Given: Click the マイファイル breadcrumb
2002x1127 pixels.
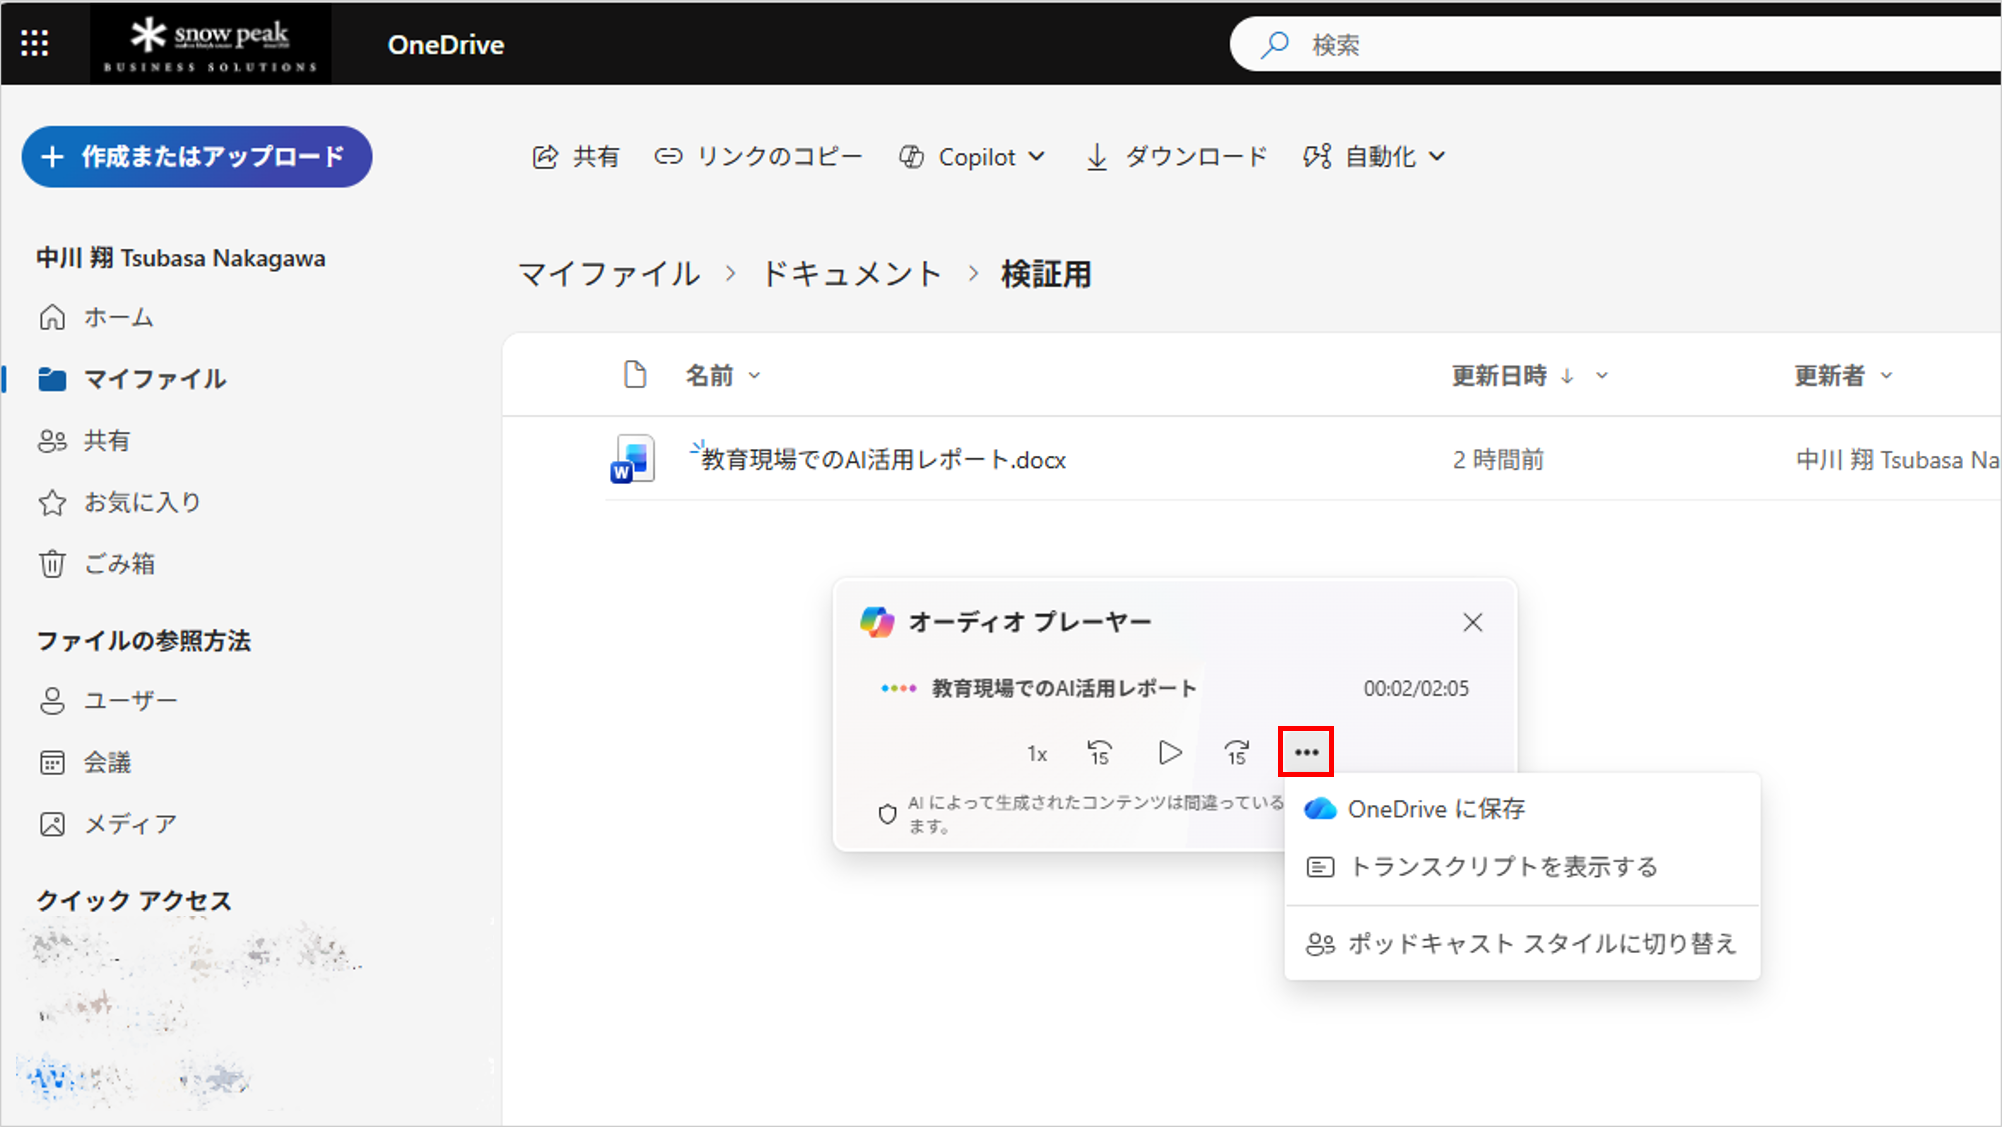Looking at the screenshot, I should (x=609, y=274).
